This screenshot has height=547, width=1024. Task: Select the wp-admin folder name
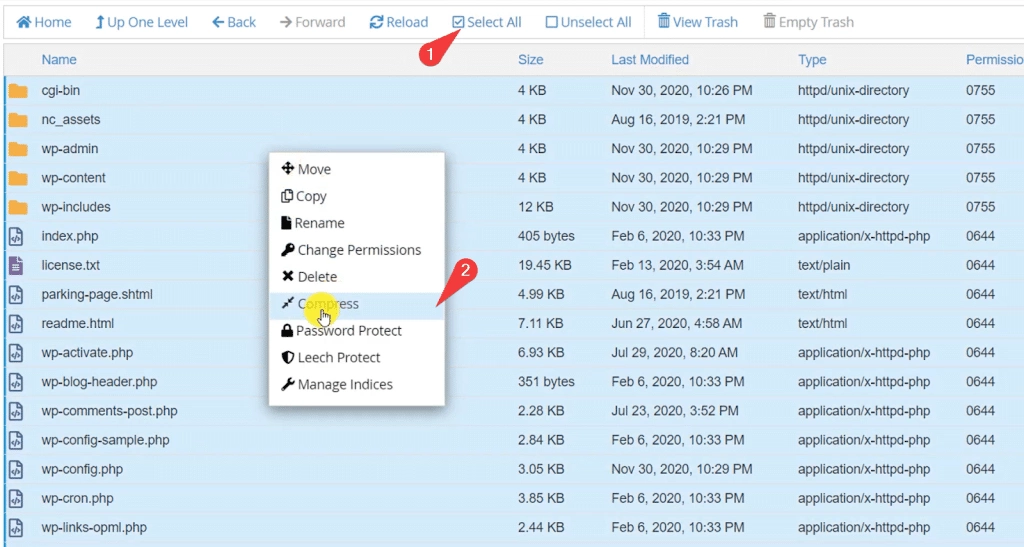(x=70, y=149)
